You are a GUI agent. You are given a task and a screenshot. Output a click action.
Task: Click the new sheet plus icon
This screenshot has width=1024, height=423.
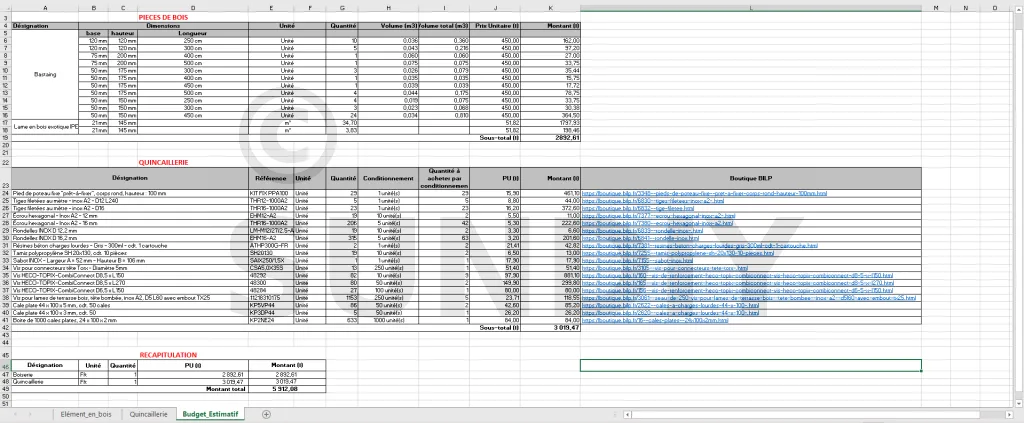point(265,414)
